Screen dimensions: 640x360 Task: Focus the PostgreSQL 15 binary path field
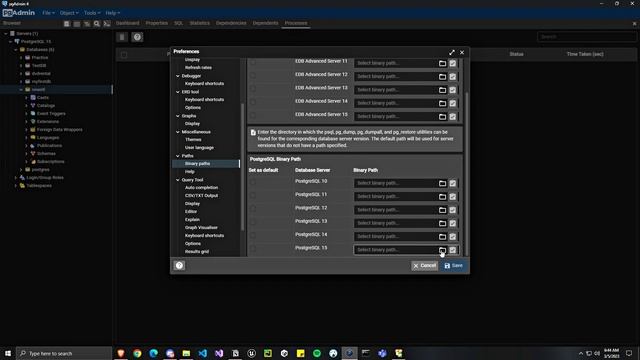tap(395, 250)
